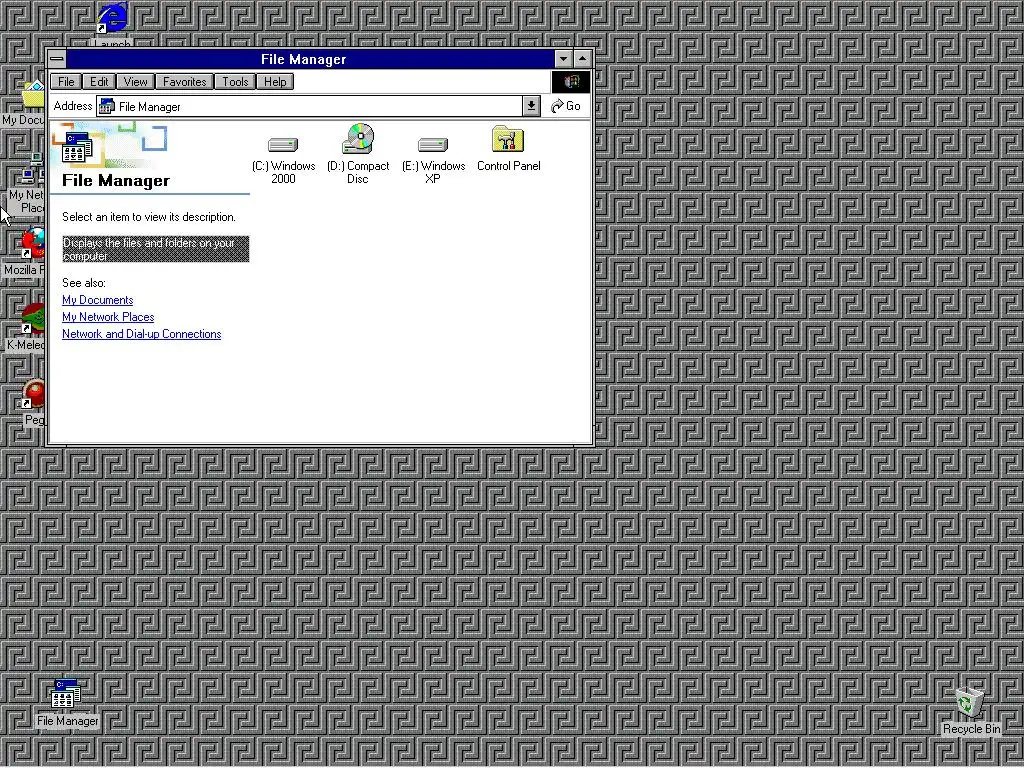Open the (C:) Windows 2000 drive icon

point(283,144)
